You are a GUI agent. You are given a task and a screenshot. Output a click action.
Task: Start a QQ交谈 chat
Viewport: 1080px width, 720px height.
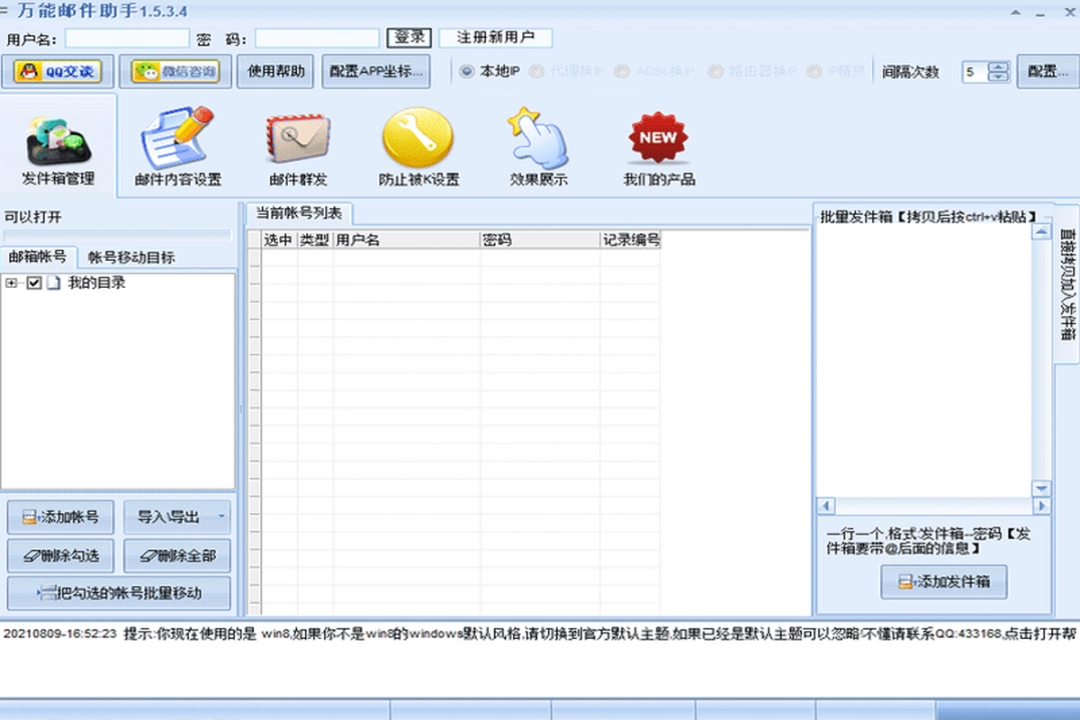(57, 71)
